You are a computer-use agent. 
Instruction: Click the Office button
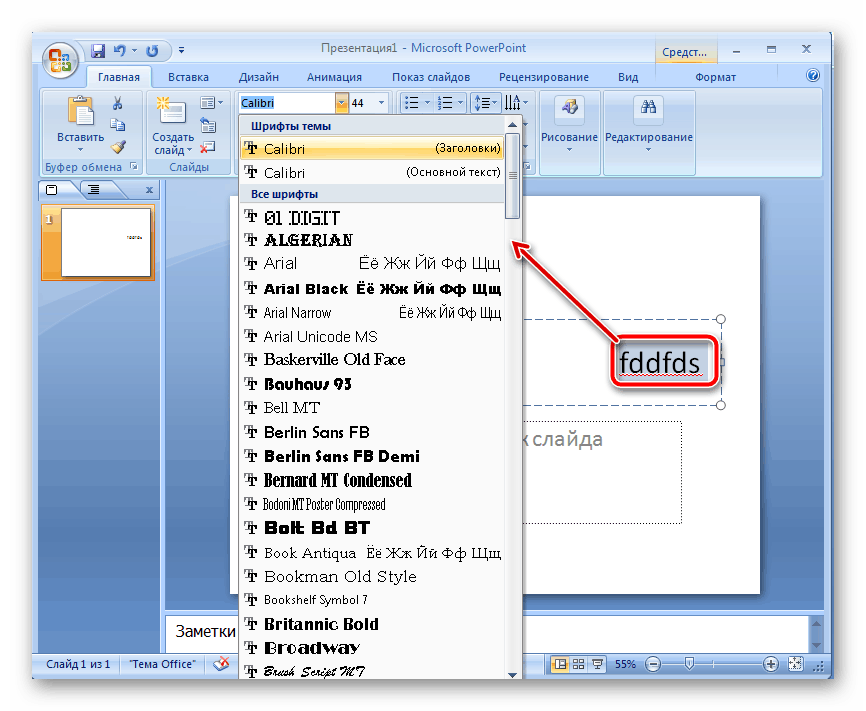[61, 57]
